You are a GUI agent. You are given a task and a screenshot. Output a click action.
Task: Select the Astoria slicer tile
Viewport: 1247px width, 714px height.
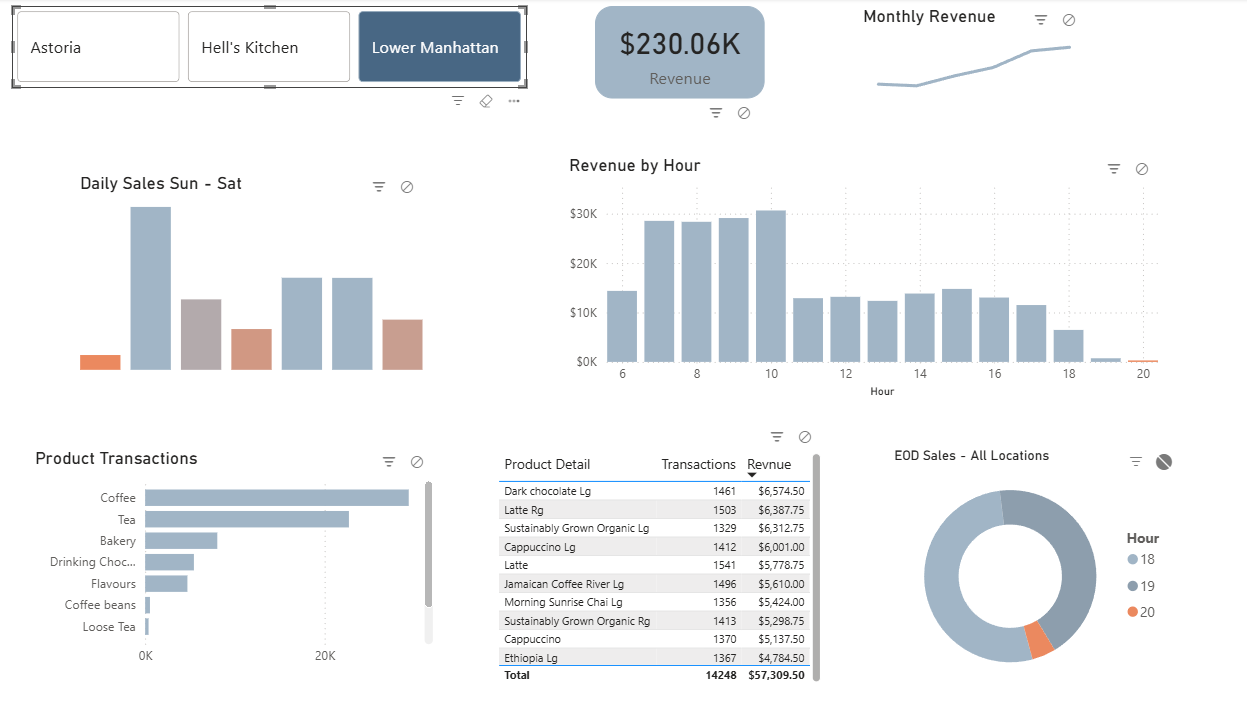point(97,47)
